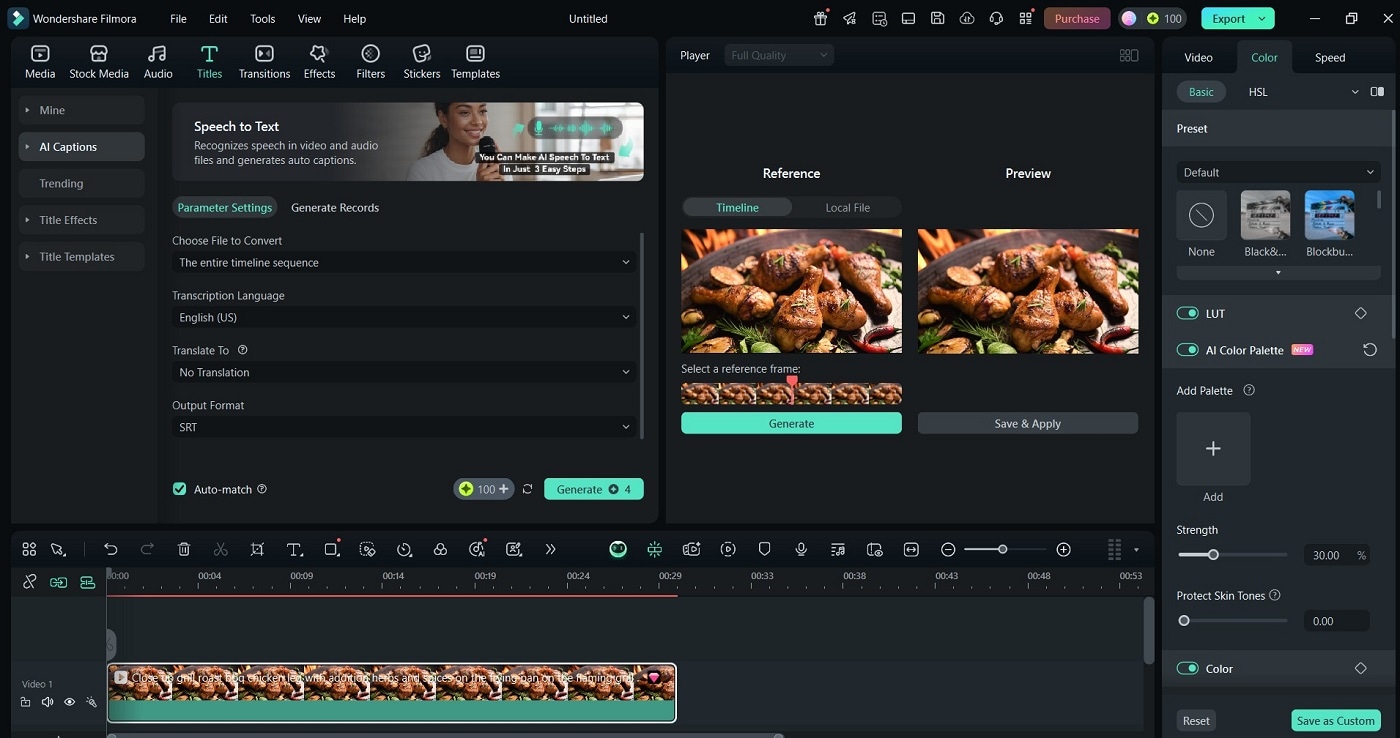The width and height of the screenshot is (1400, 738).
Task: Click the gift icon in title bar
Action: 821,18
